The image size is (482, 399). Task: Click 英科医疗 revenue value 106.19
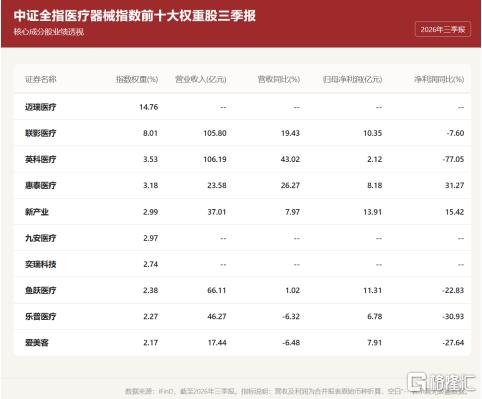pyautogui.click(x=215, y=159)
